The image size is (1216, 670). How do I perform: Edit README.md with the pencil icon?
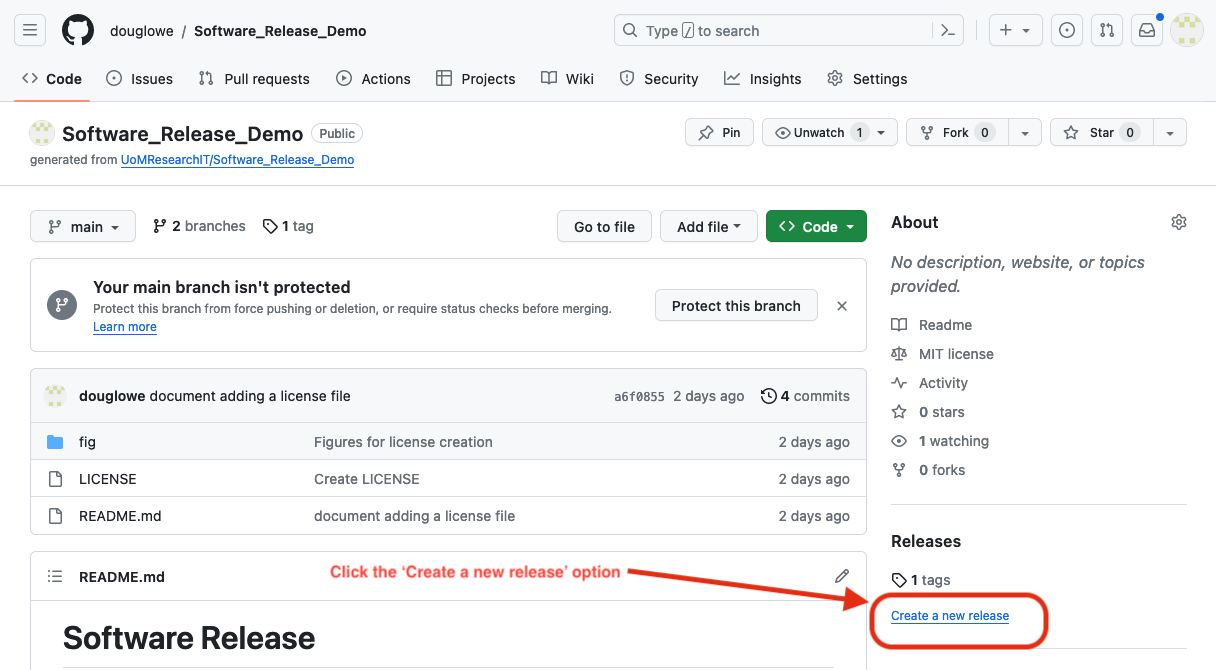842,576
